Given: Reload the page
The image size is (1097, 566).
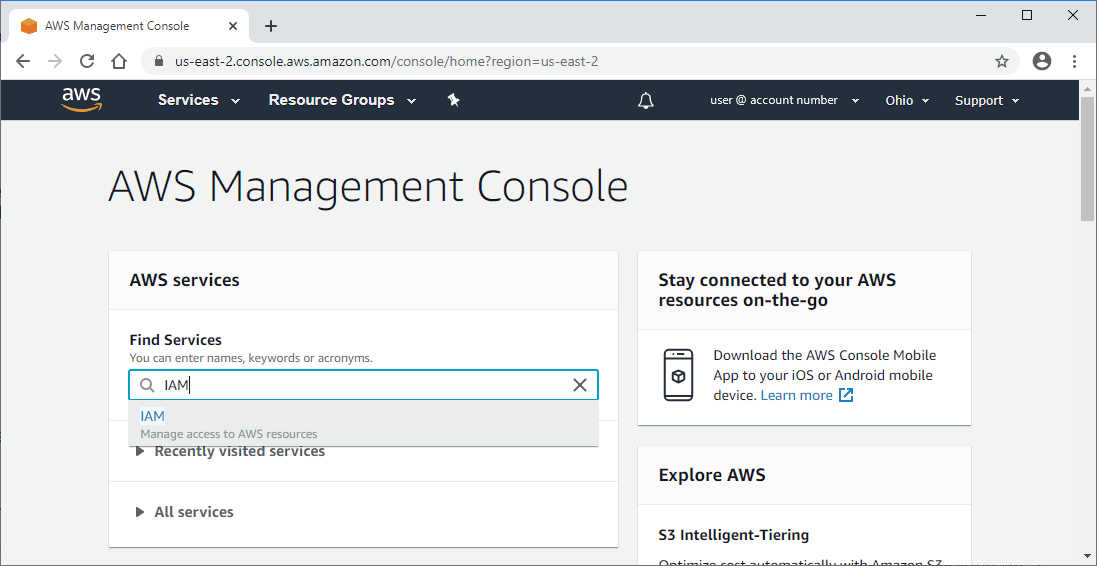Looking at the screenshot, I should (x=87, y=61).
